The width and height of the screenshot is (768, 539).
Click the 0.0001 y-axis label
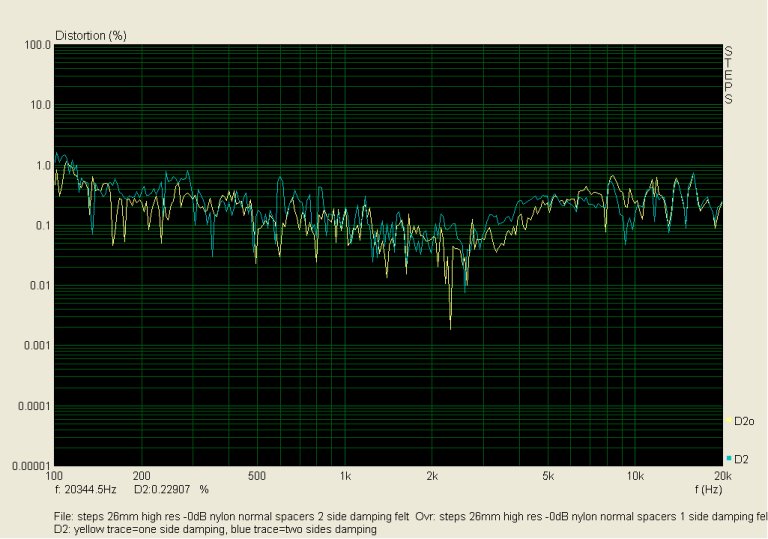[x=35, y=406]
